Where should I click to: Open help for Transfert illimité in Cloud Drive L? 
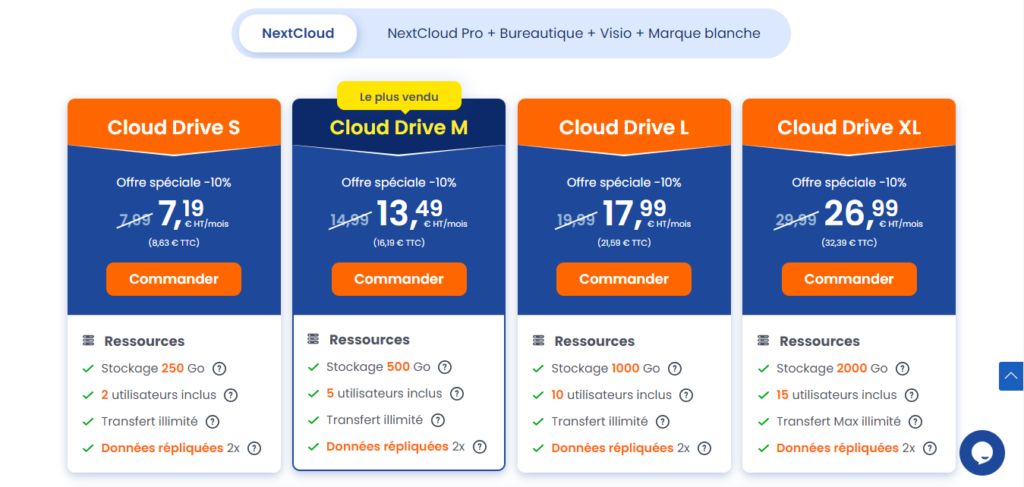tap(663, 422)
